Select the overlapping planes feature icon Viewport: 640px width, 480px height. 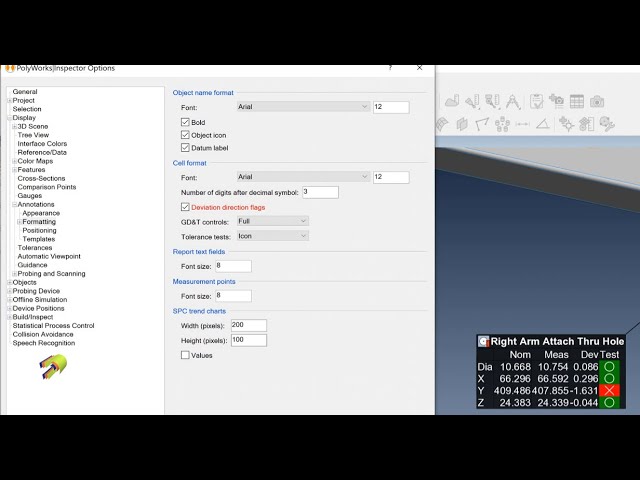pos(462,124)
